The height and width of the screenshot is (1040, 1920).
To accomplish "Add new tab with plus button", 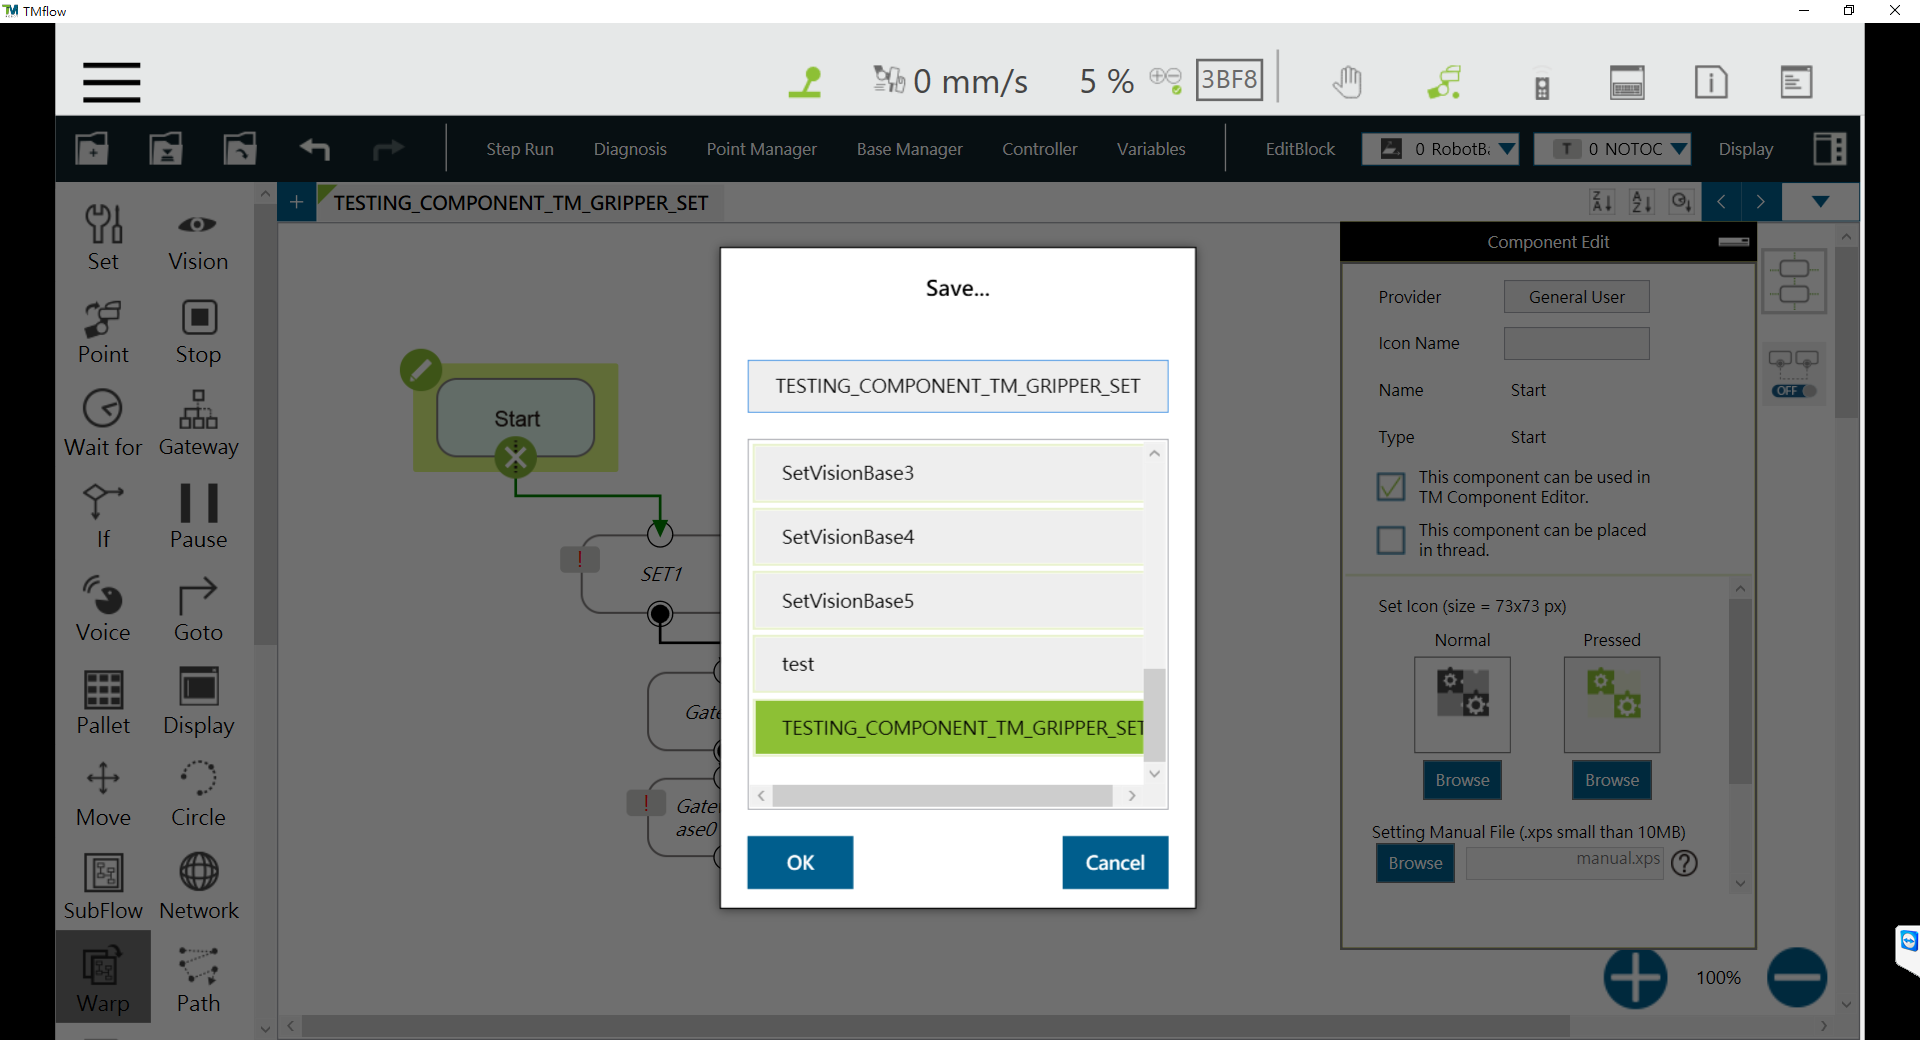I will click(296, 202).
